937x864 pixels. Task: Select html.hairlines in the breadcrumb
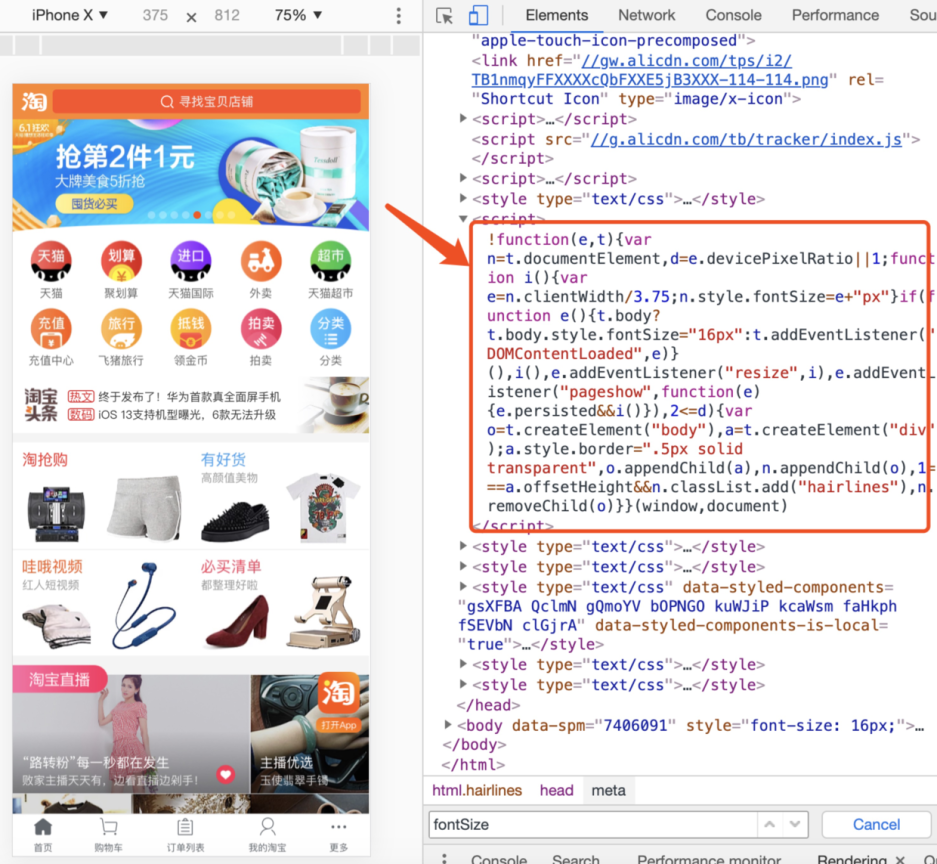(x=477, y=791)
